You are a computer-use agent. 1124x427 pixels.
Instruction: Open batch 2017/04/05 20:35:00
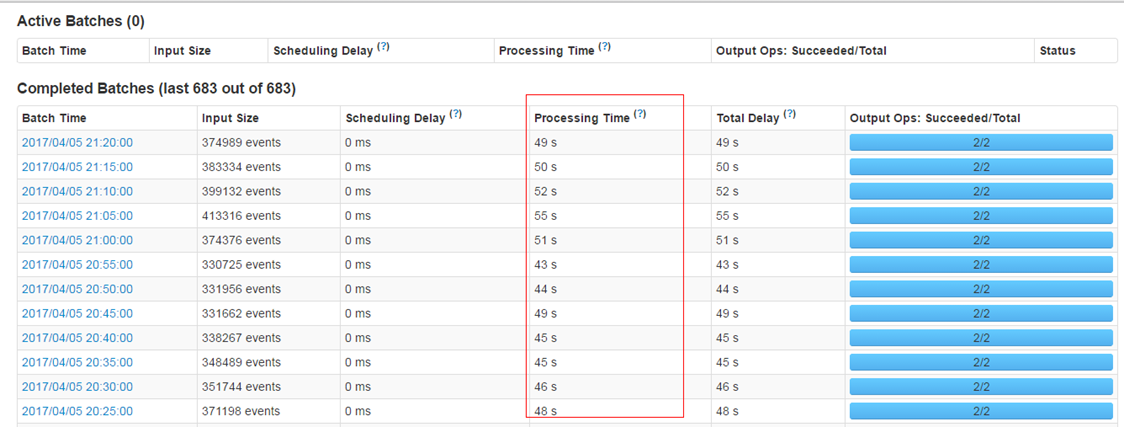[77, 362]
